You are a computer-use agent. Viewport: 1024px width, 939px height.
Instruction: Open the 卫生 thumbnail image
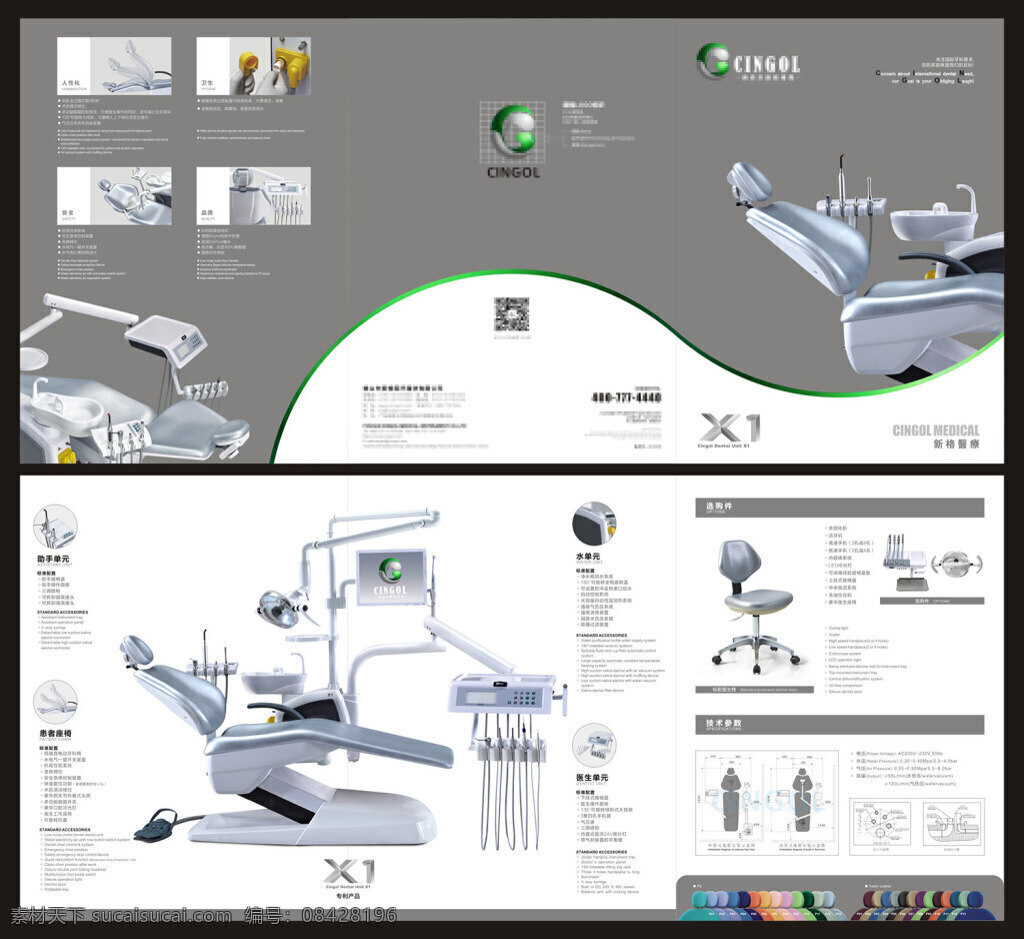point(253,66)
